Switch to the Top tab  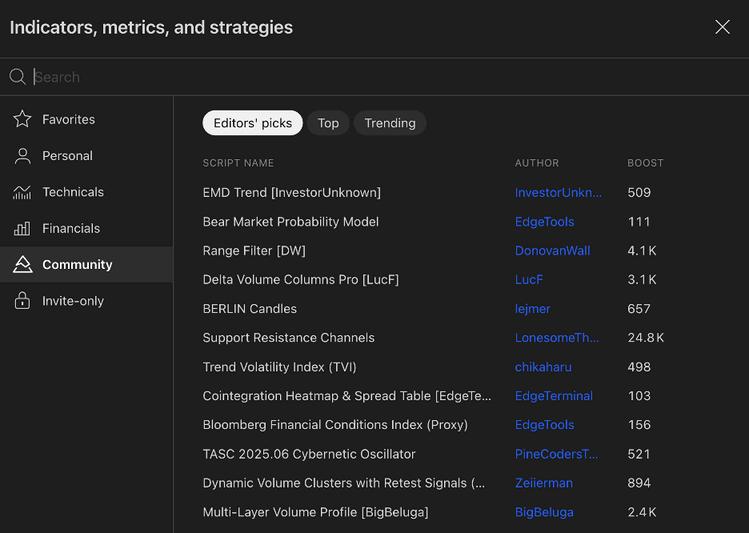pos(328,123)
